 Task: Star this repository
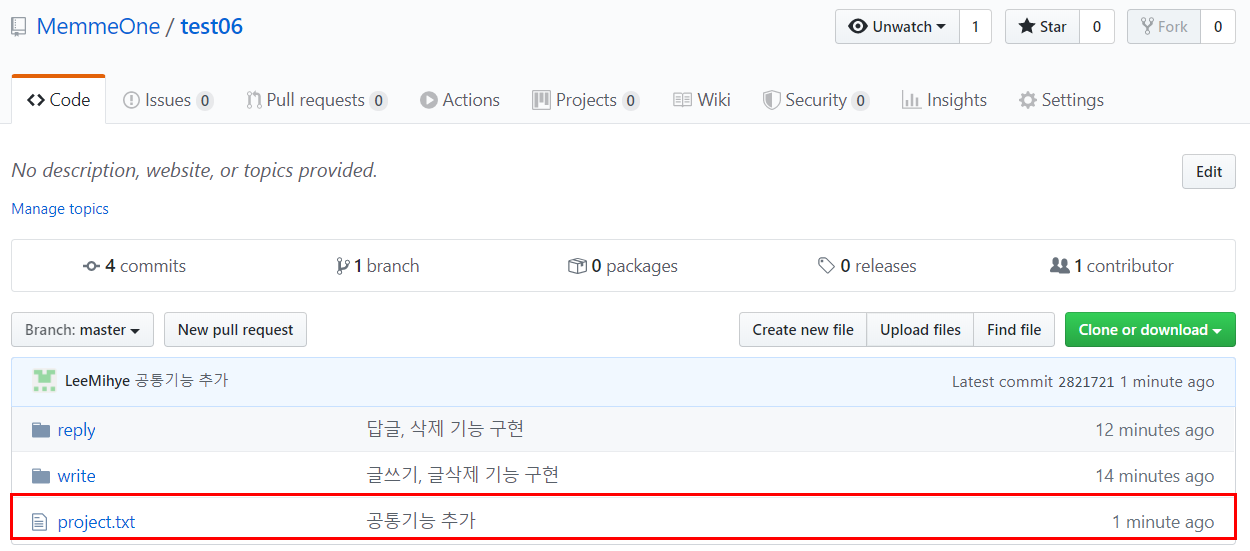tap(1042, 27)
